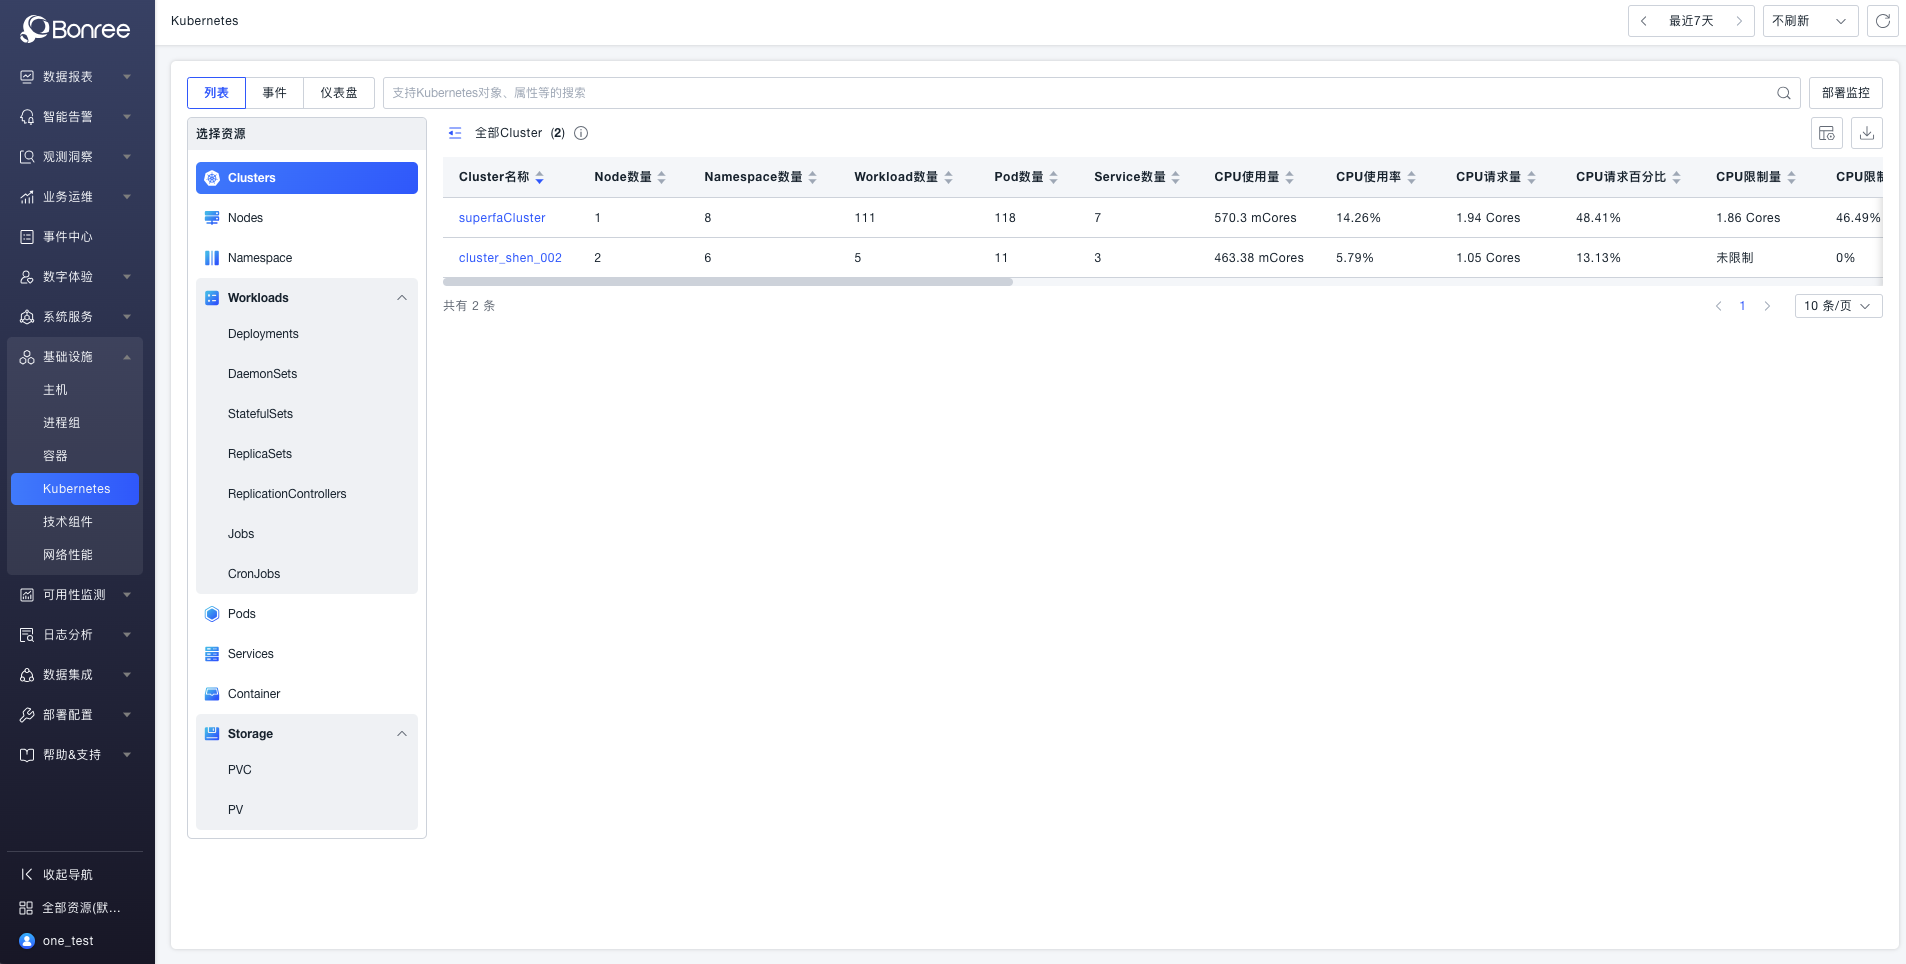This screenshot has height=964, width=1906.
Task: Switch to the 事件 tab
Action: [x=274, y=93]
